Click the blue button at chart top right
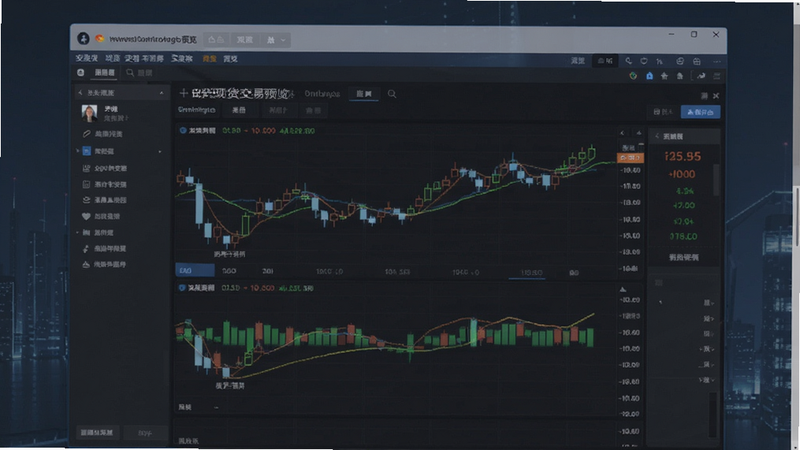Viewport: 800px width, 450px height. (x=701, y=112)
